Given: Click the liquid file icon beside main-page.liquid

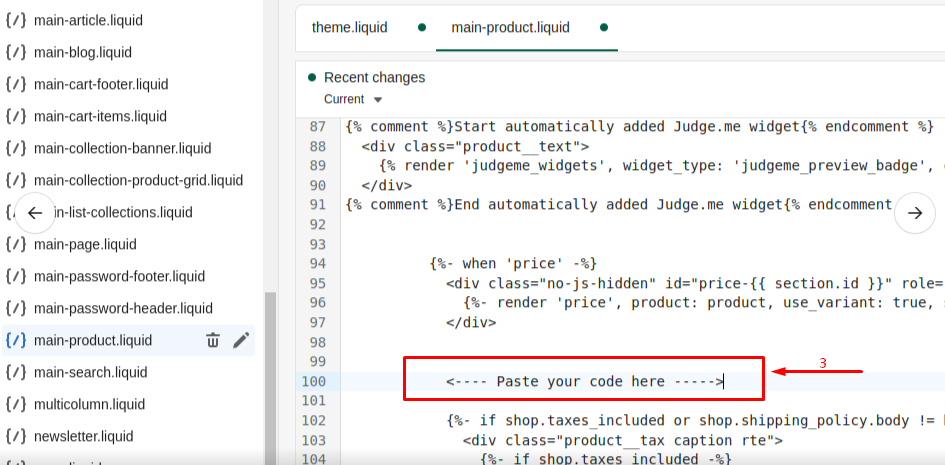Looking at the screenshot, I should click(16, 245).
